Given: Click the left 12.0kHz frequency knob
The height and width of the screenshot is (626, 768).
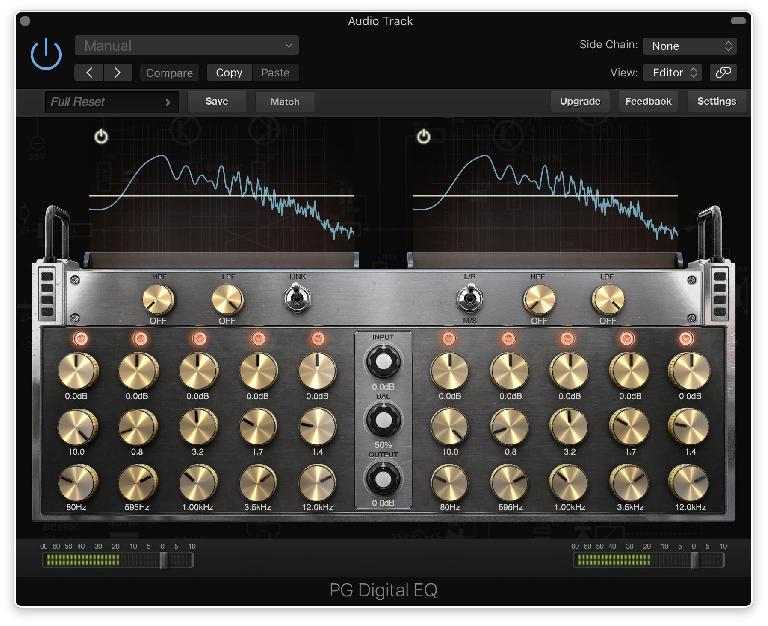Looking at the screenshot, I should pyautogui.click(x=317, y=483).
